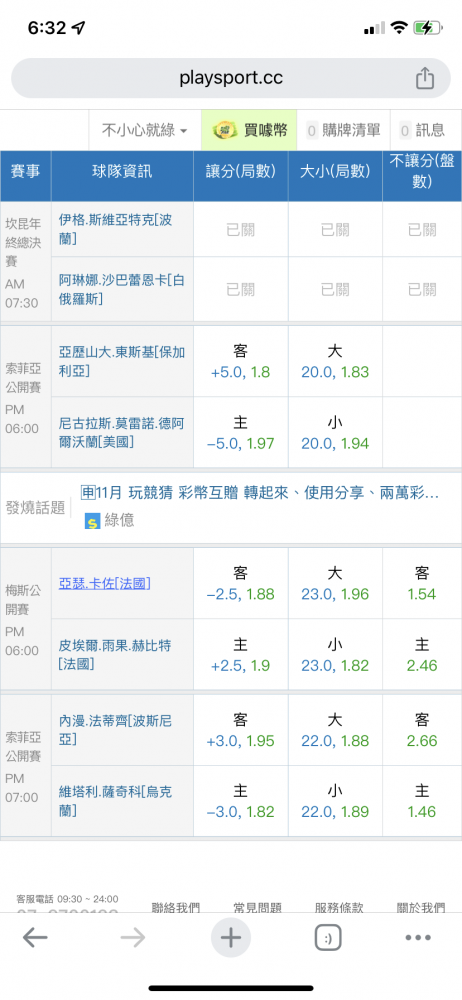This screenshot has width=462, height=1000.
Task: Go back with the left arrow icon
Action: 35,938
